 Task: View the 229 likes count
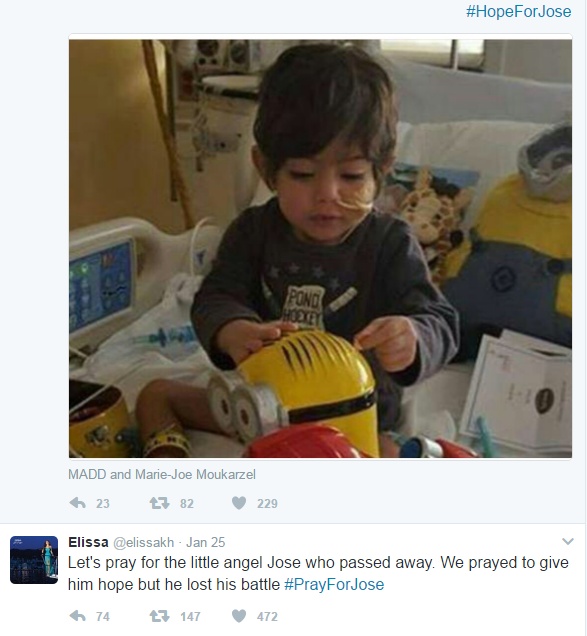tap(267, 504)
